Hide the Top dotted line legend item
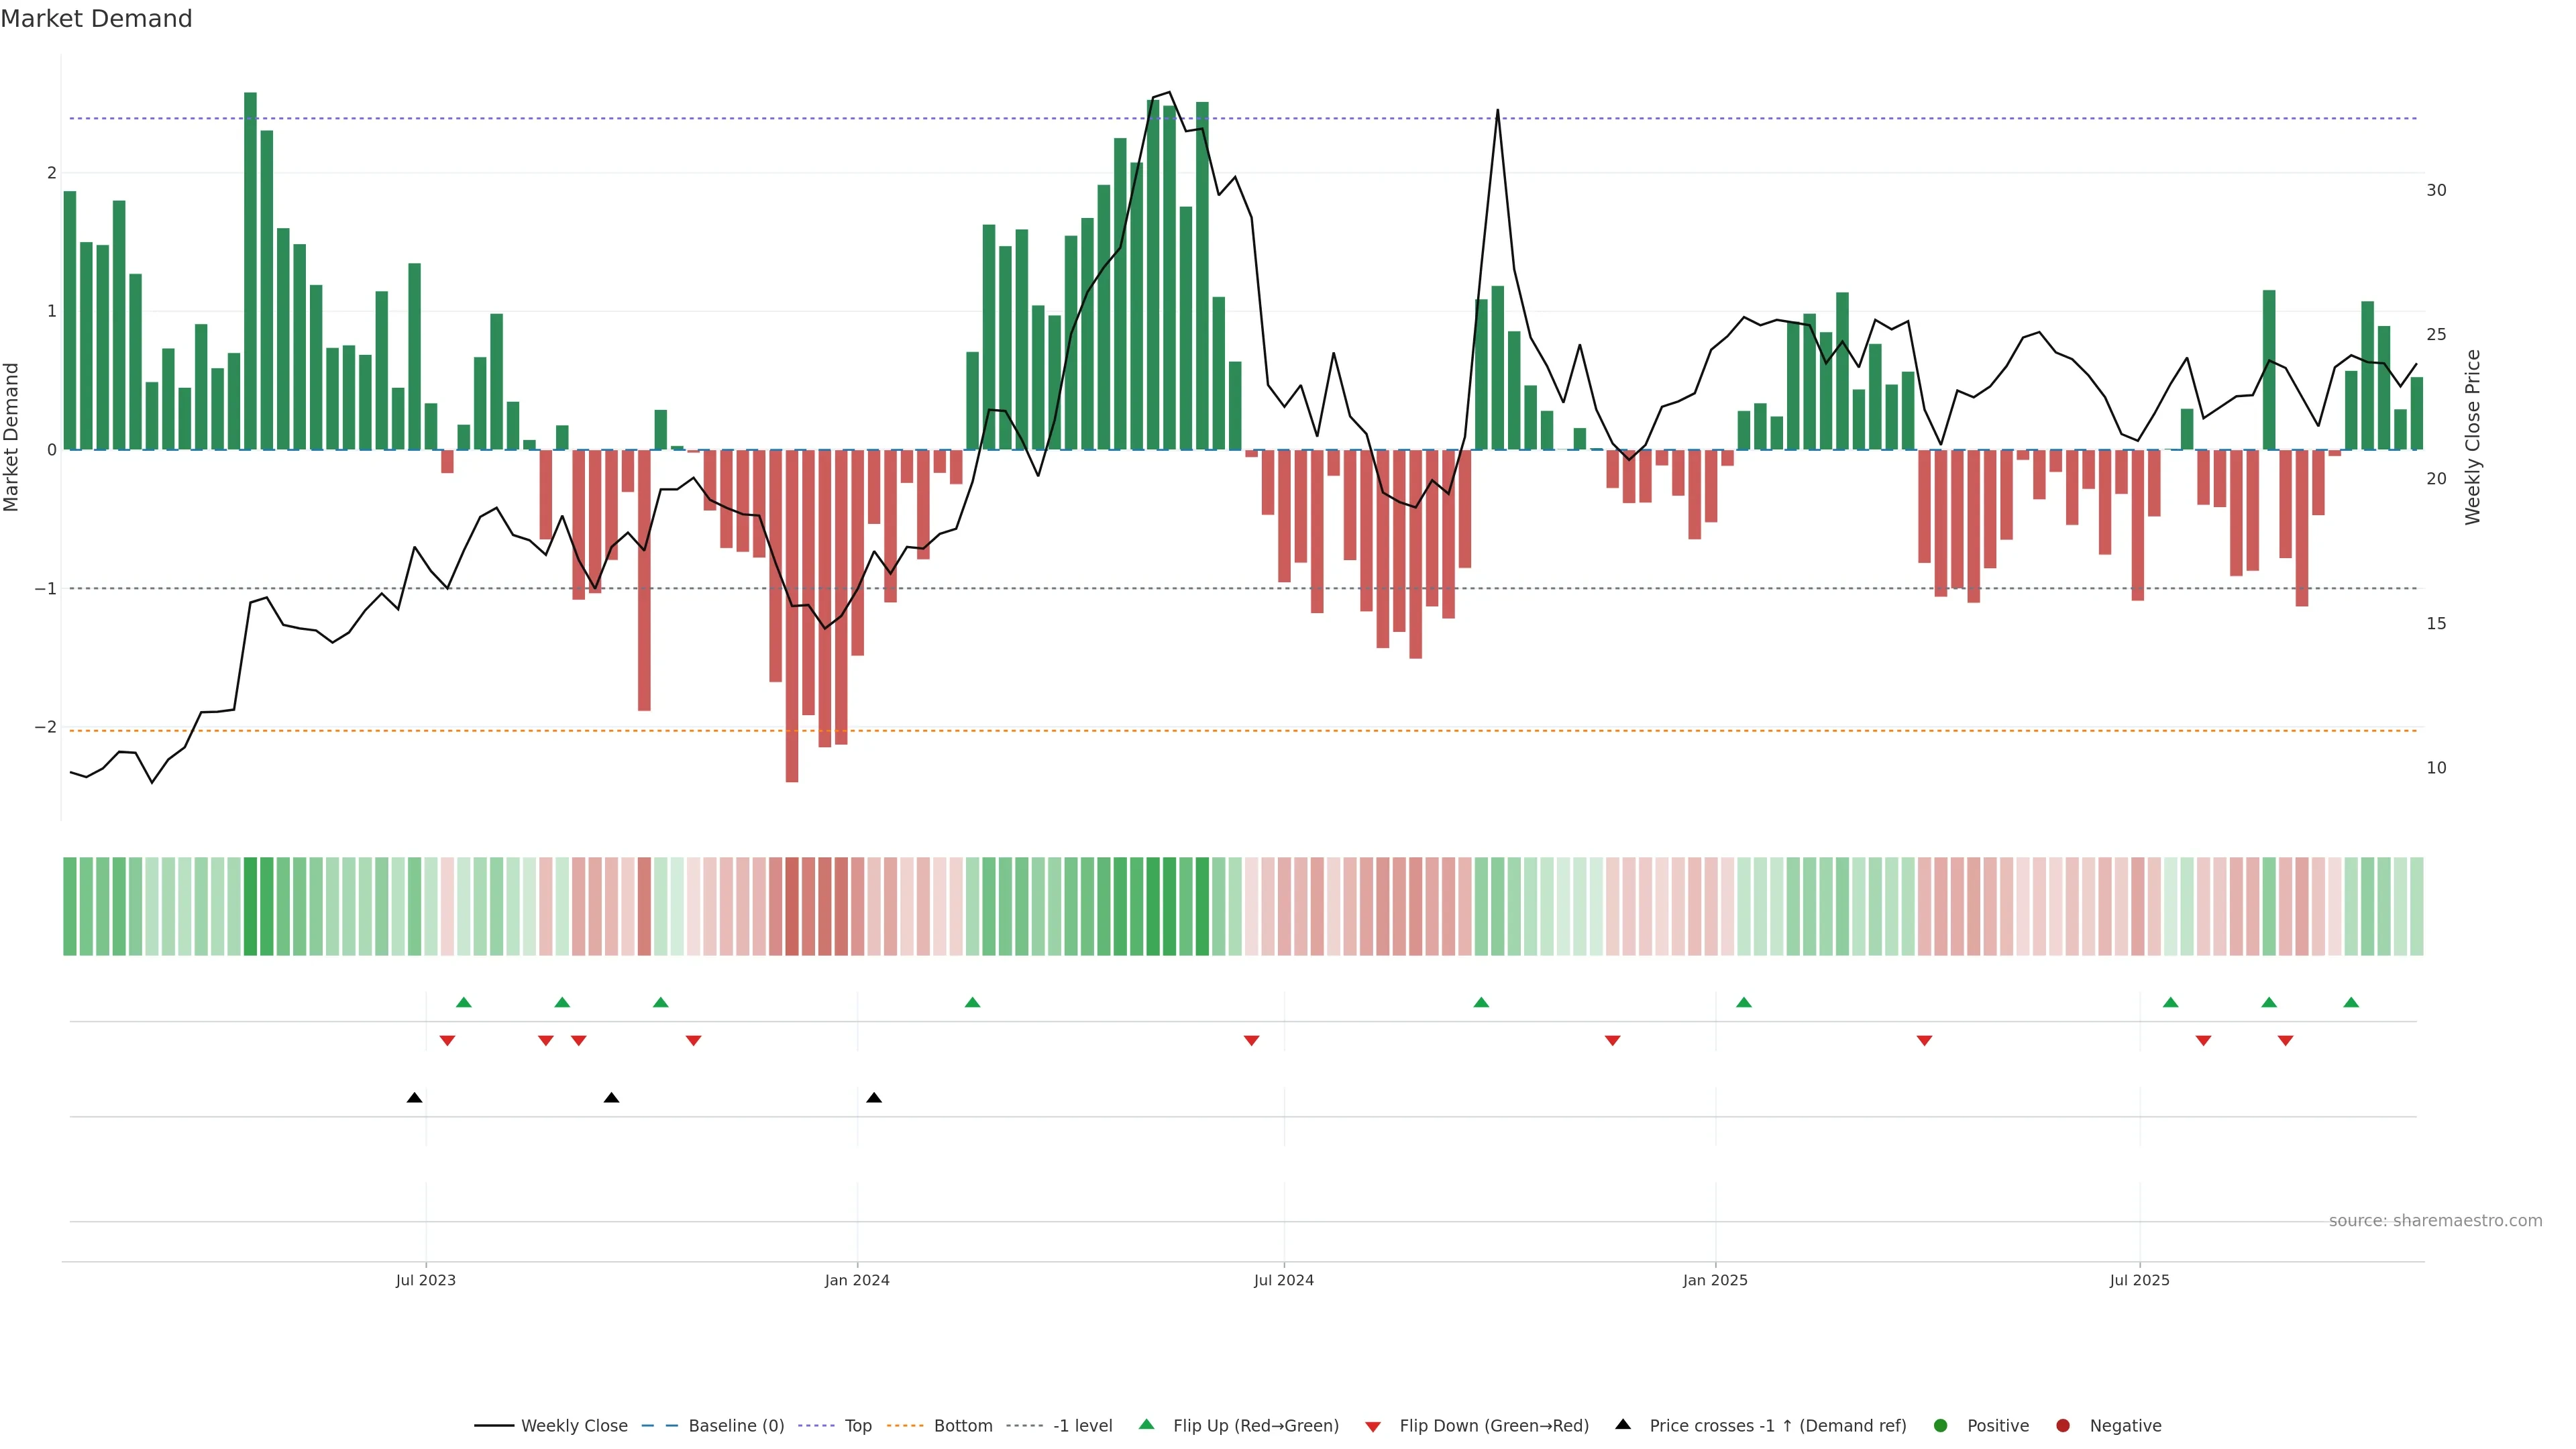 coord(857,1426)
